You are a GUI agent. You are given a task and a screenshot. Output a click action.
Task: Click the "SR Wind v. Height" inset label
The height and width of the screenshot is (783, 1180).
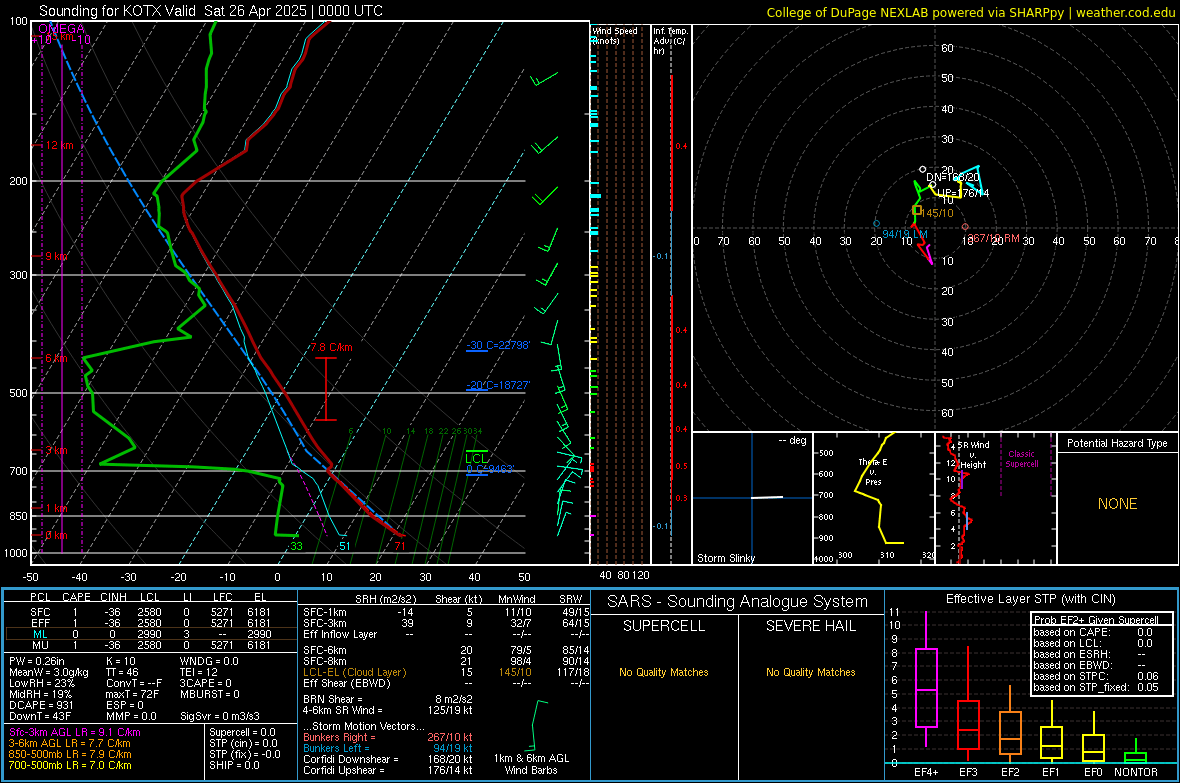[x=972, y=455]
